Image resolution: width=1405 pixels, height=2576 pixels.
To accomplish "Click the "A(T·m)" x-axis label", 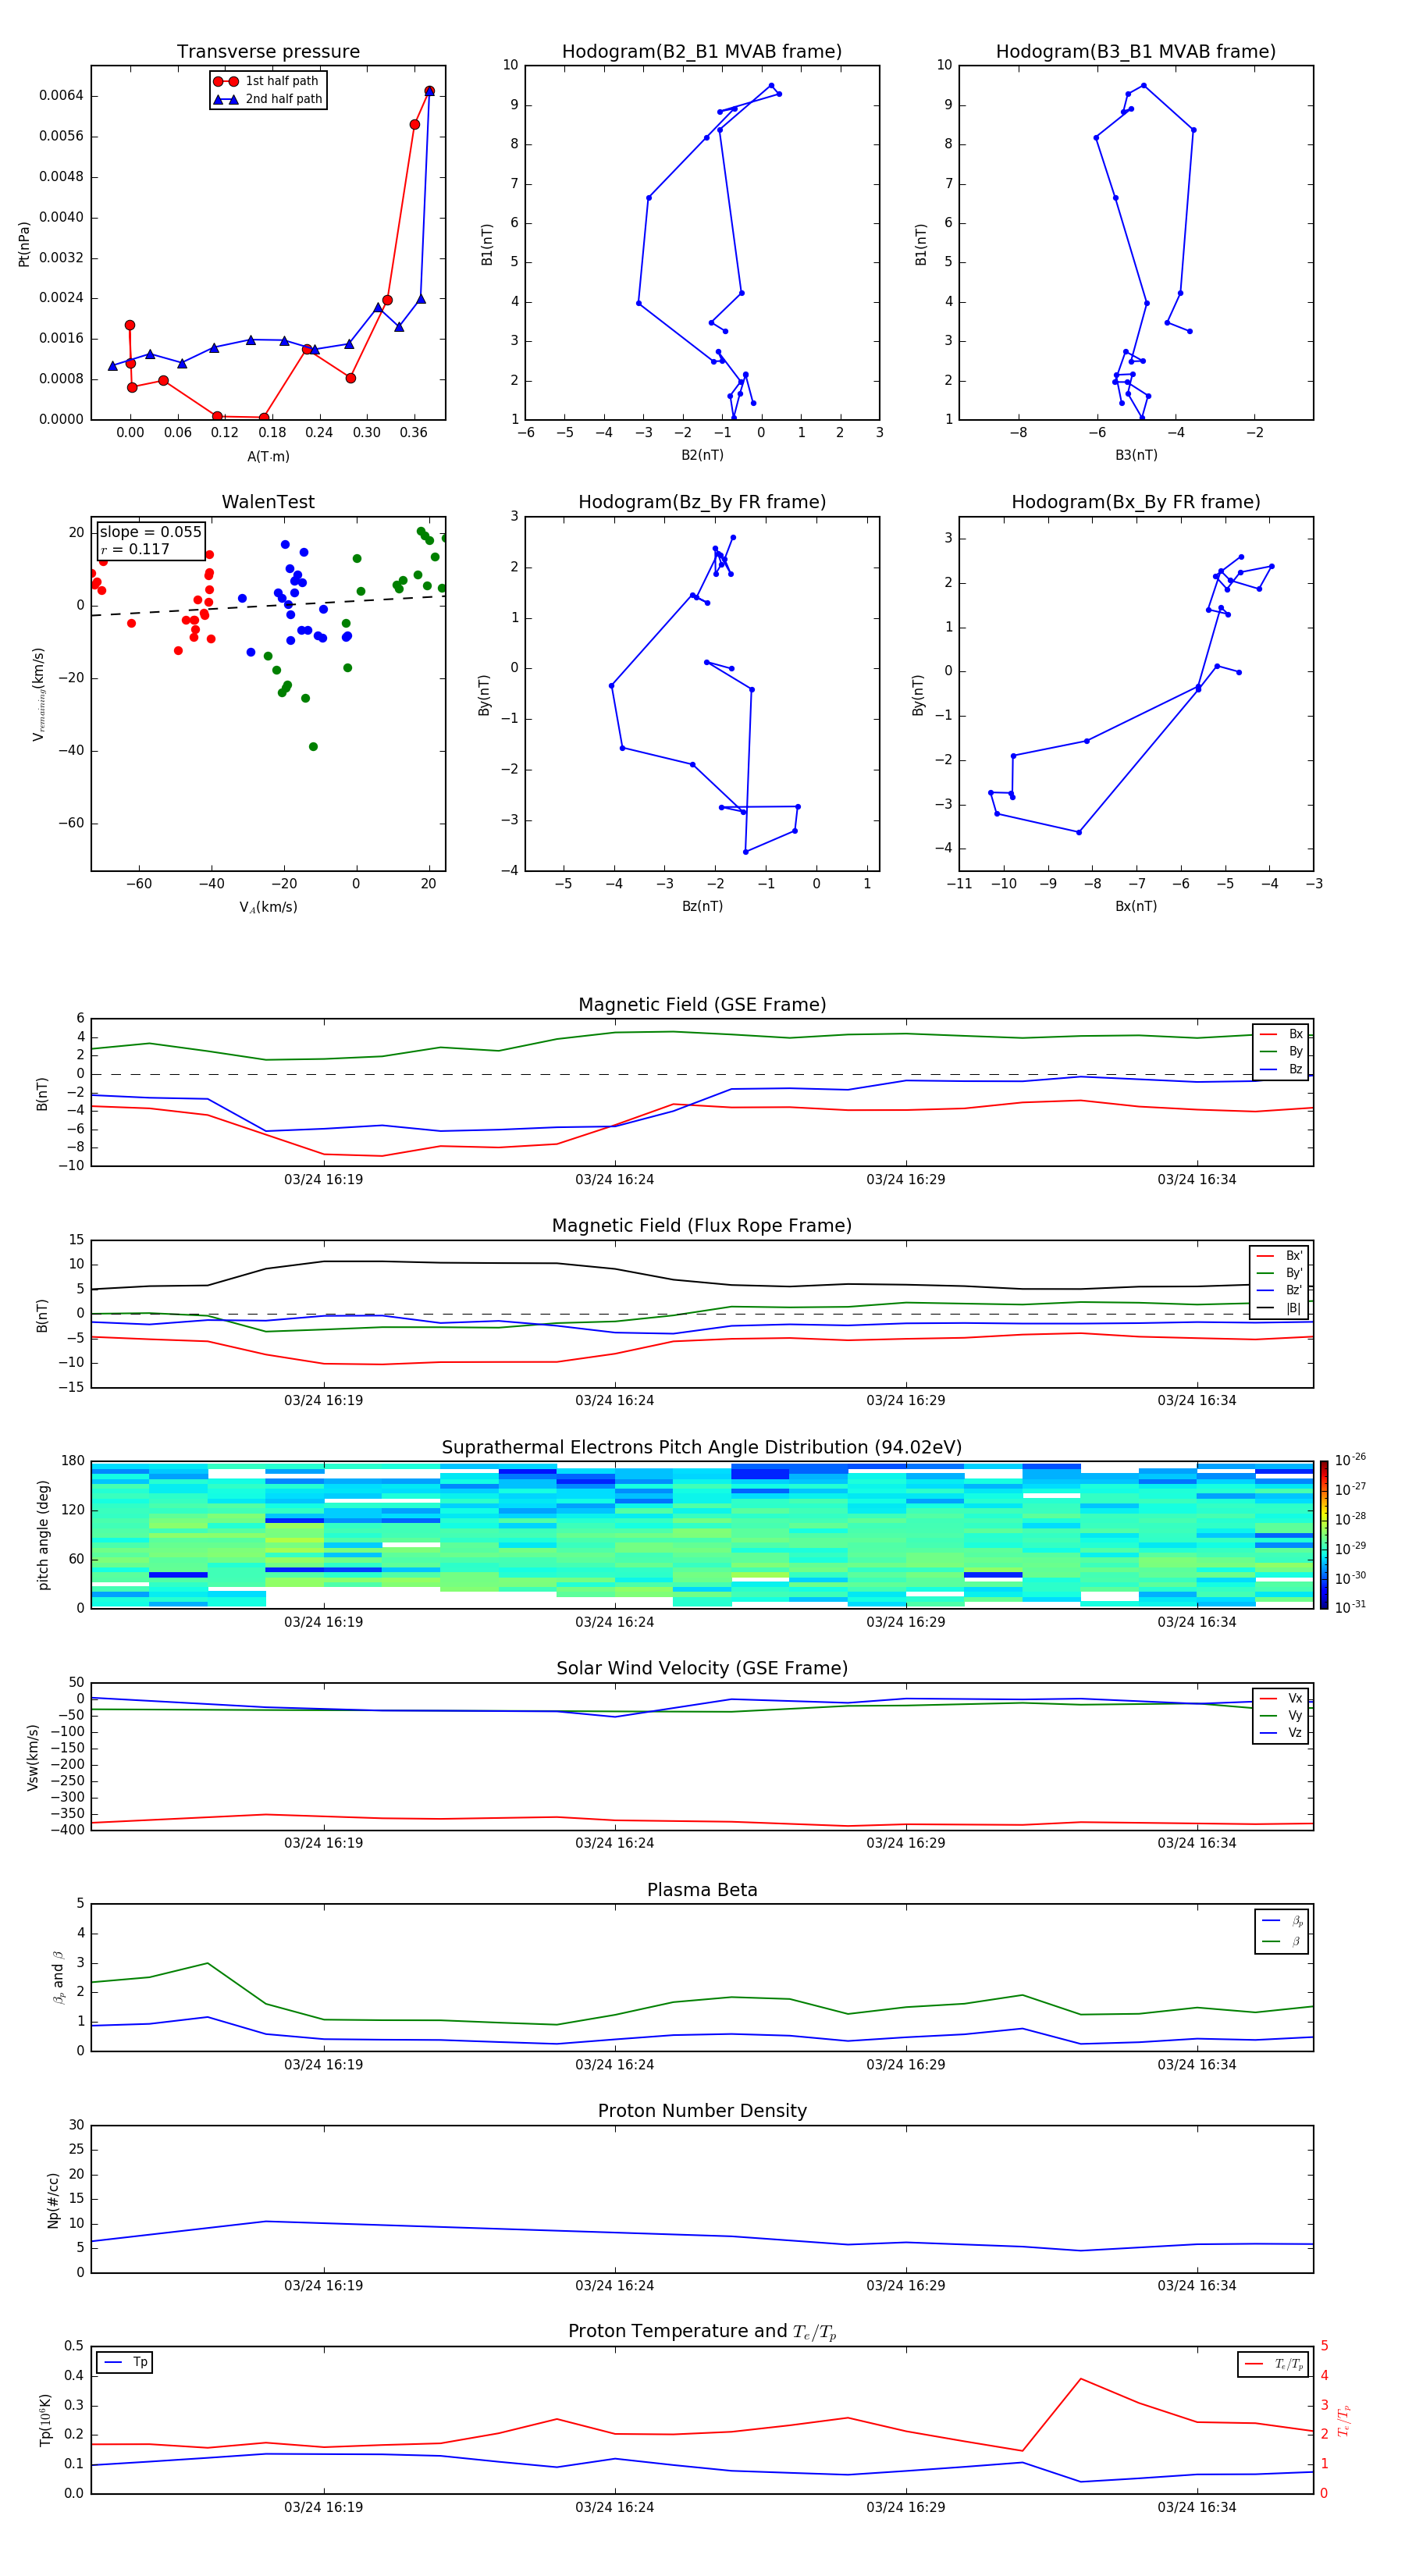I will [x=268, y=457].
